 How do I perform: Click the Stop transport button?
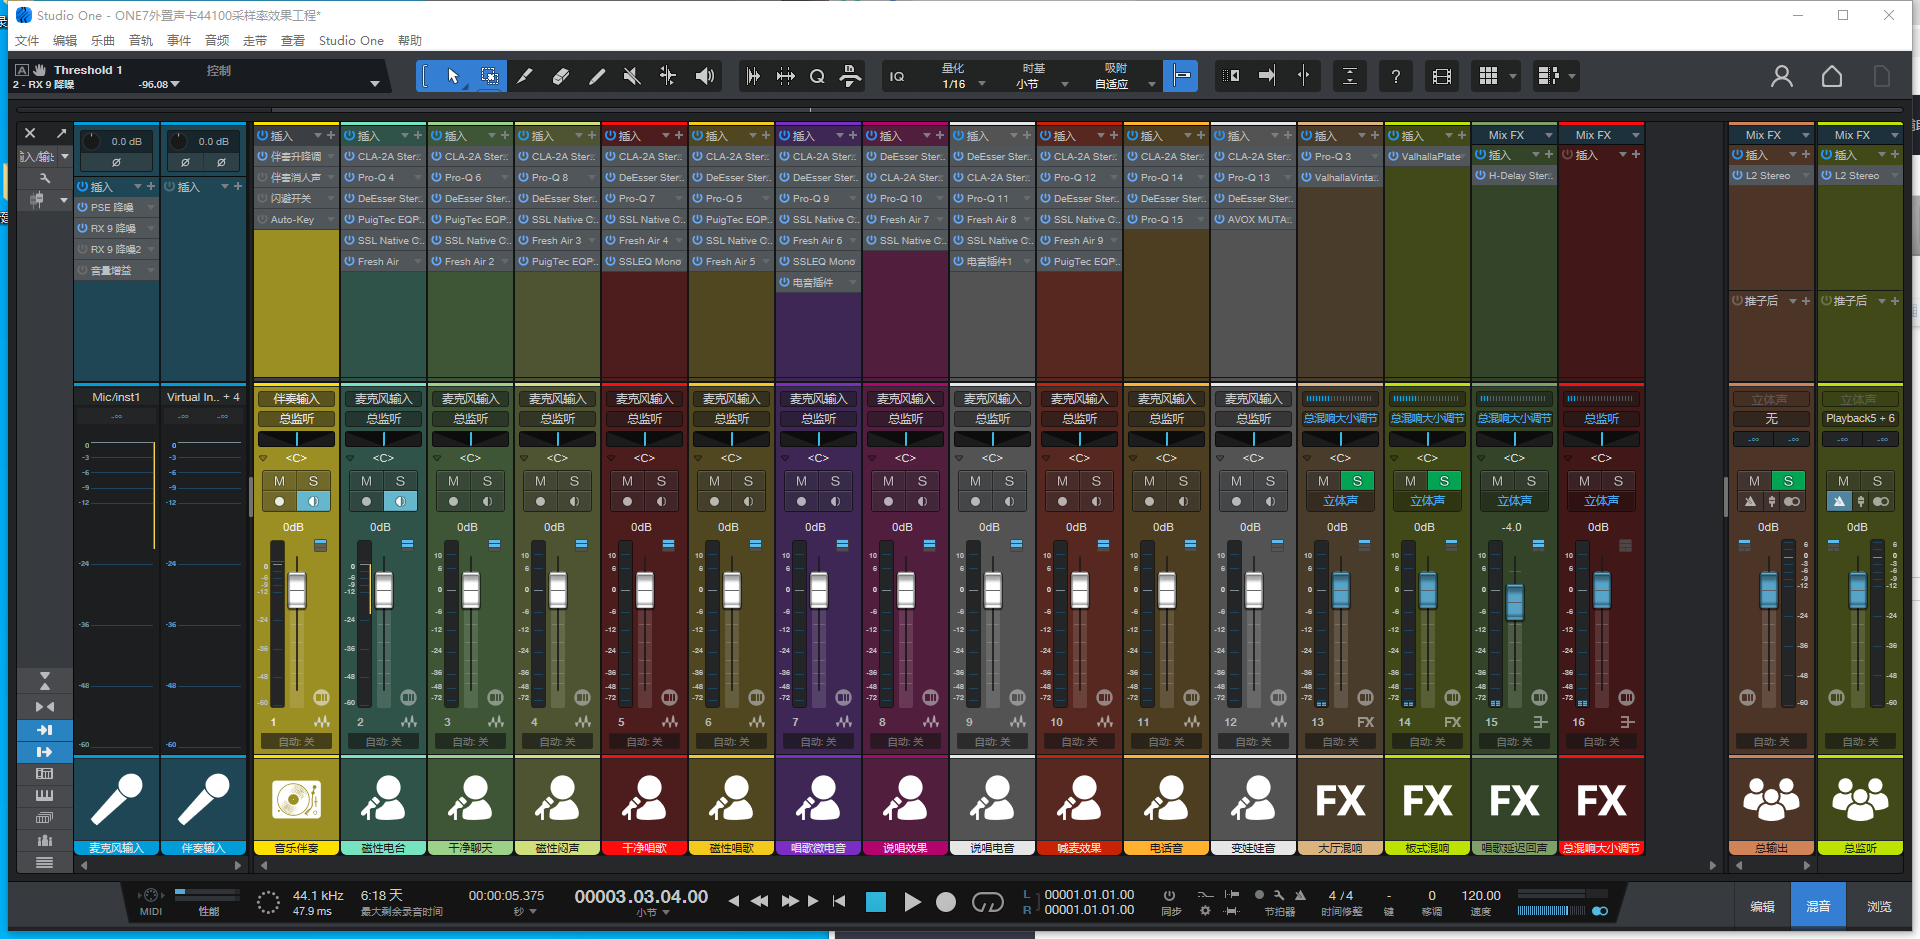click(x=875, y=902)
